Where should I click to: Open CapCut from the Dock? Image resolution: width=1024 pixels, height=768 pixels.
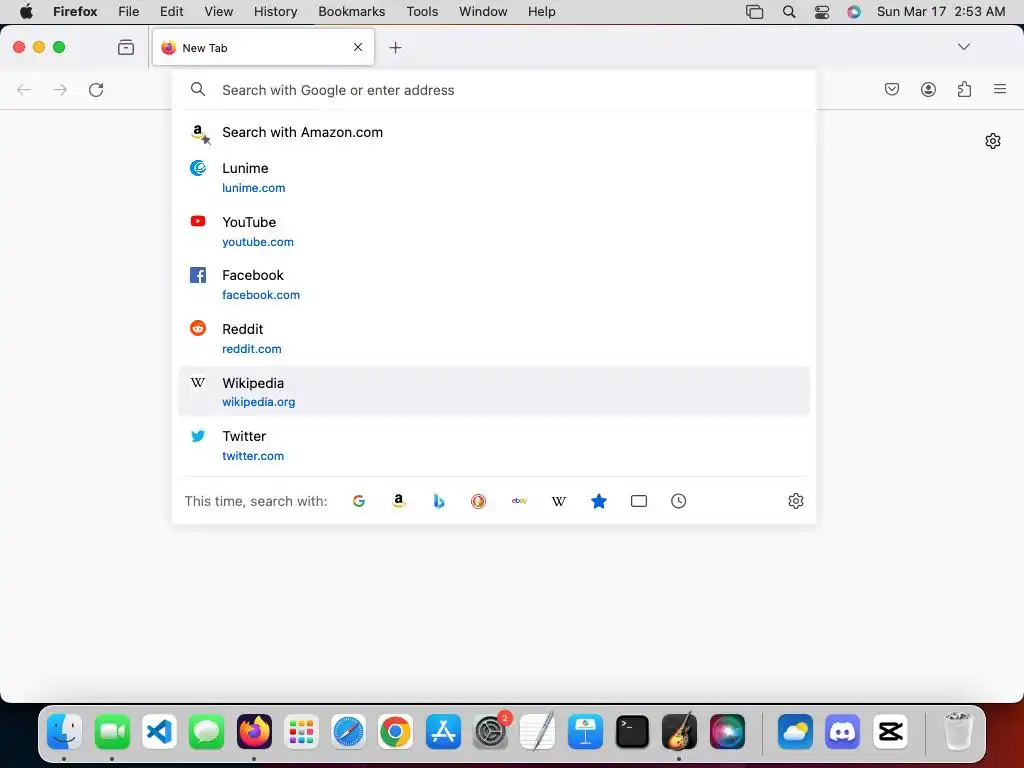coord(890,731)
